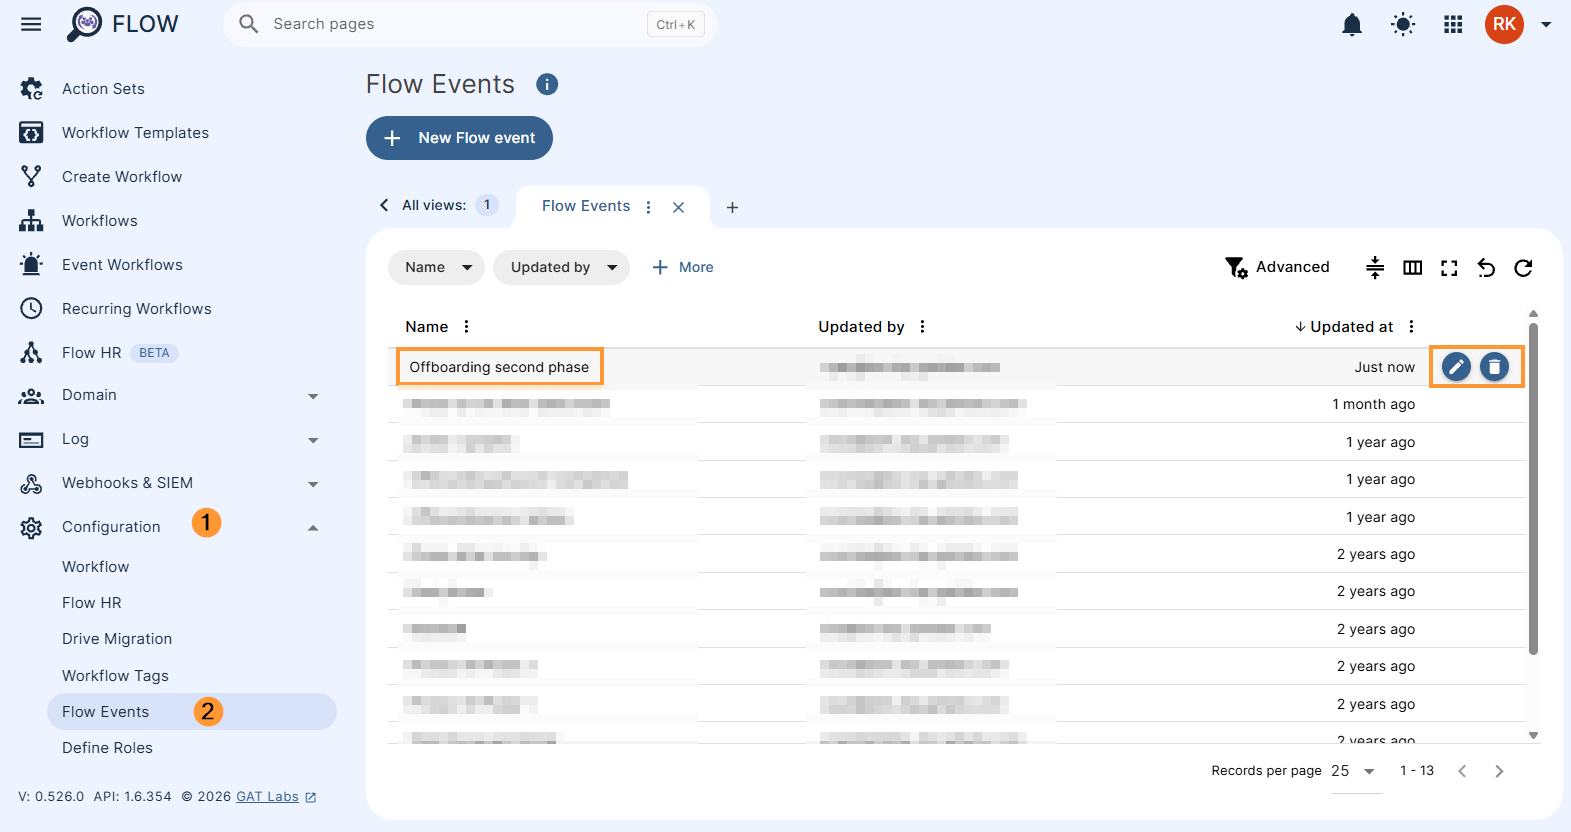Open Event Workflows page

tap(122, 265)
